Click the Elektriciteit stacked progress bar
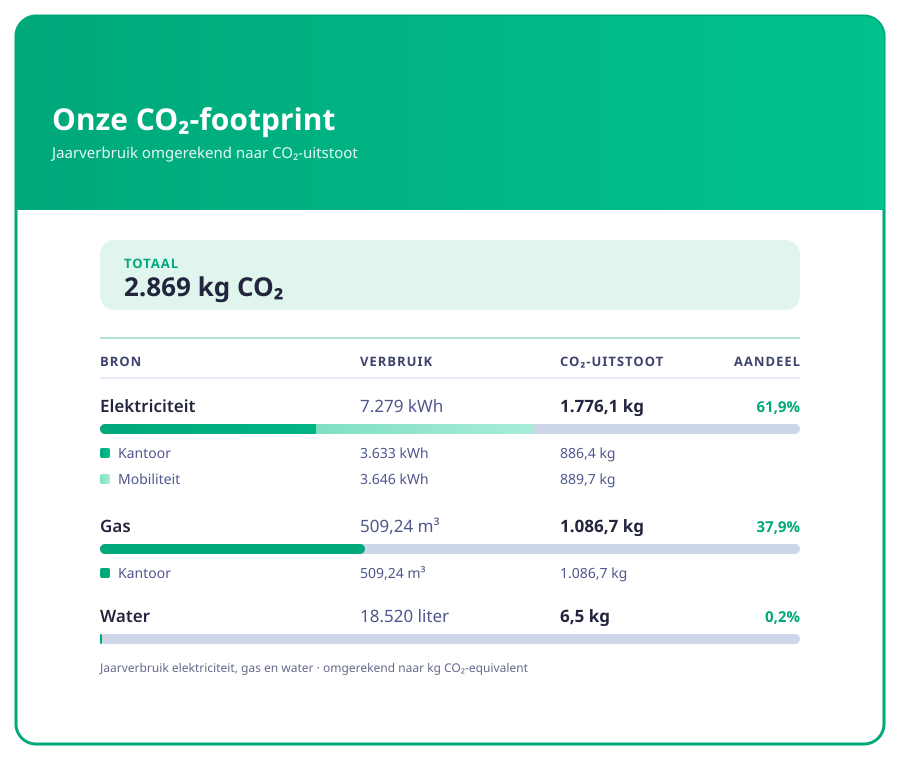The width and height of the screenshot is (900, 760). point(449,429)
